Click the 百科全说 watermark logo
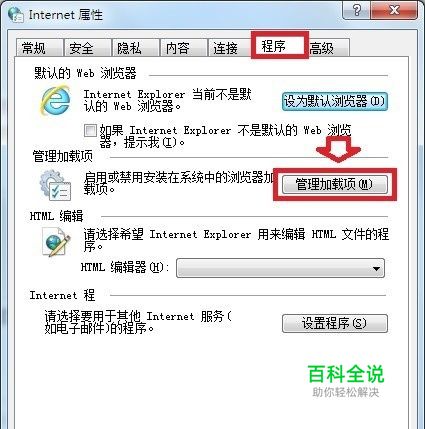 [x=346, y=381]
